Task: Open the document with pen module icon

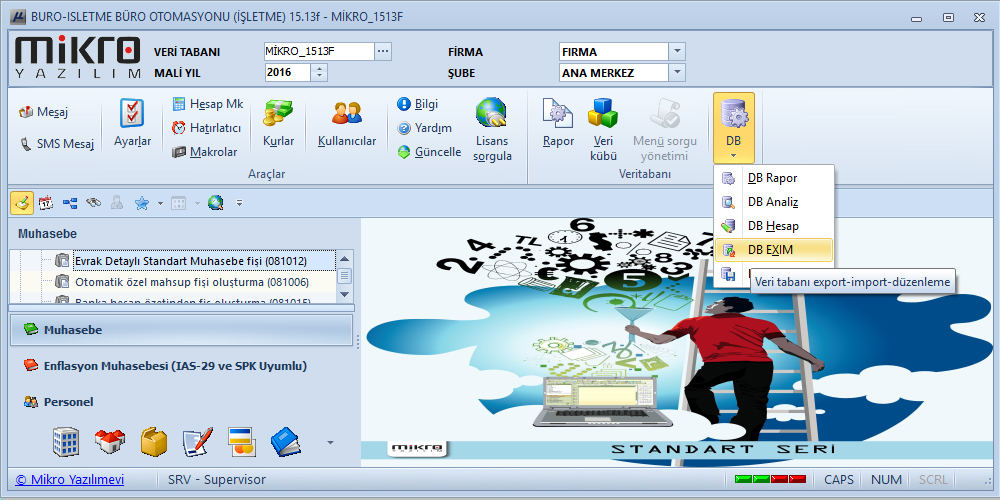Action: coord(198,441)
